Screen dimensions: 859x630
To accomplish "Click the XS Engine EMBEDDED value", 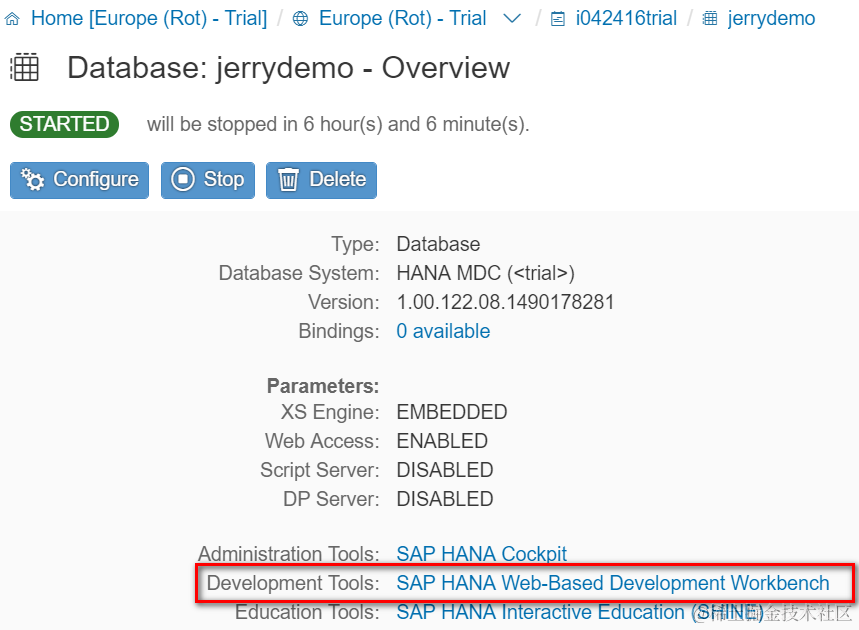I will [452, 412].
